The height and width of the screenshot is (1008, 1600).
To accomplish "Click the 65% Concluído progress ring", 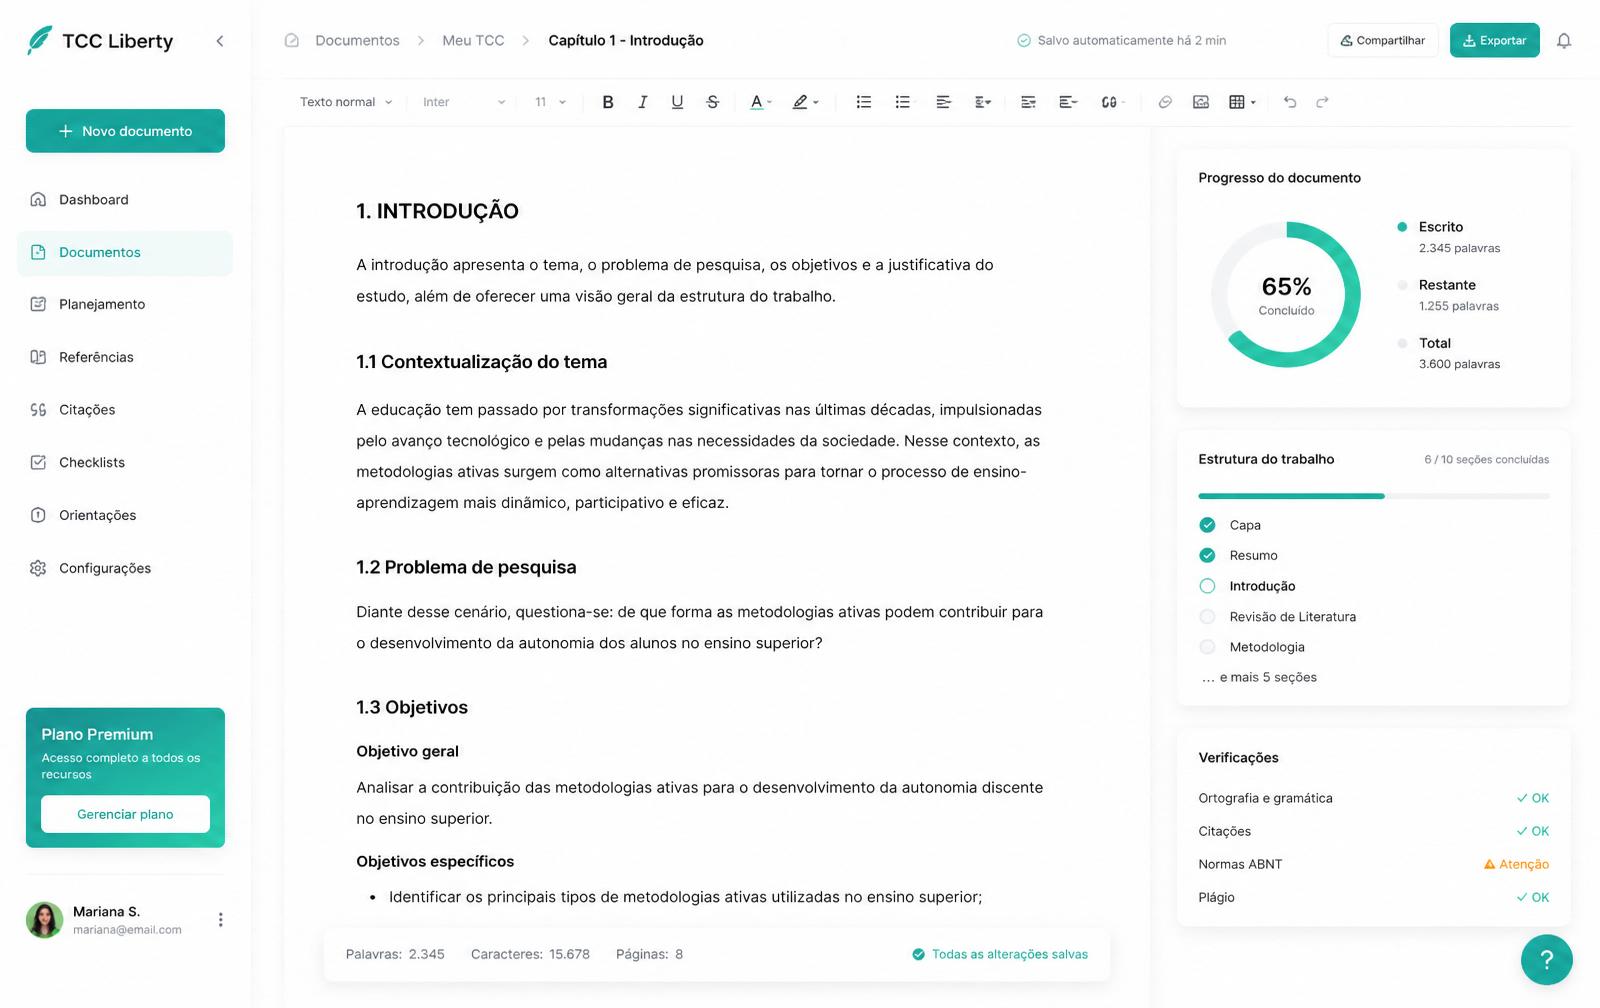I will [x=1286, y=295].
